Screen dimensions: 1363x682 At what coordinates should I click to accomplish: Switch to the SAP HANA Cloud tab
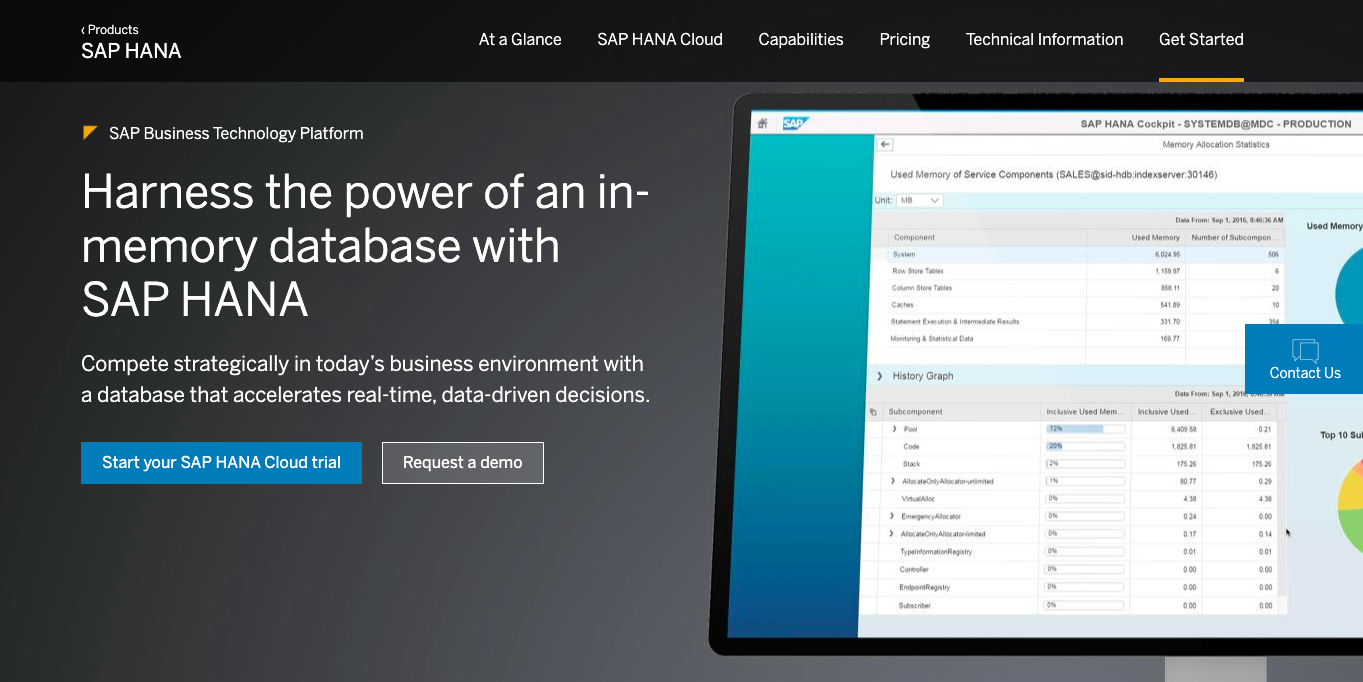point(660,40)
